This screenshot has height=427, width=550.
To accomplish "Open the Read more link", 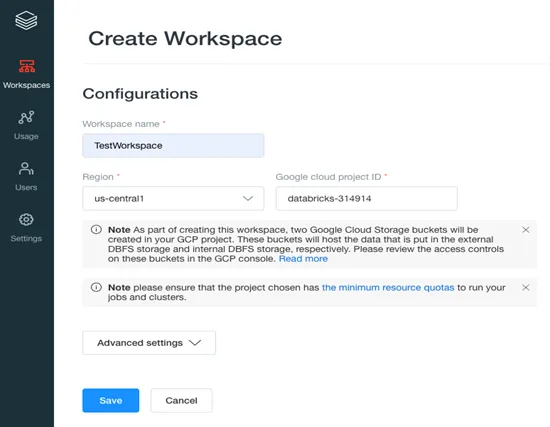I will (x=303, y=259).
